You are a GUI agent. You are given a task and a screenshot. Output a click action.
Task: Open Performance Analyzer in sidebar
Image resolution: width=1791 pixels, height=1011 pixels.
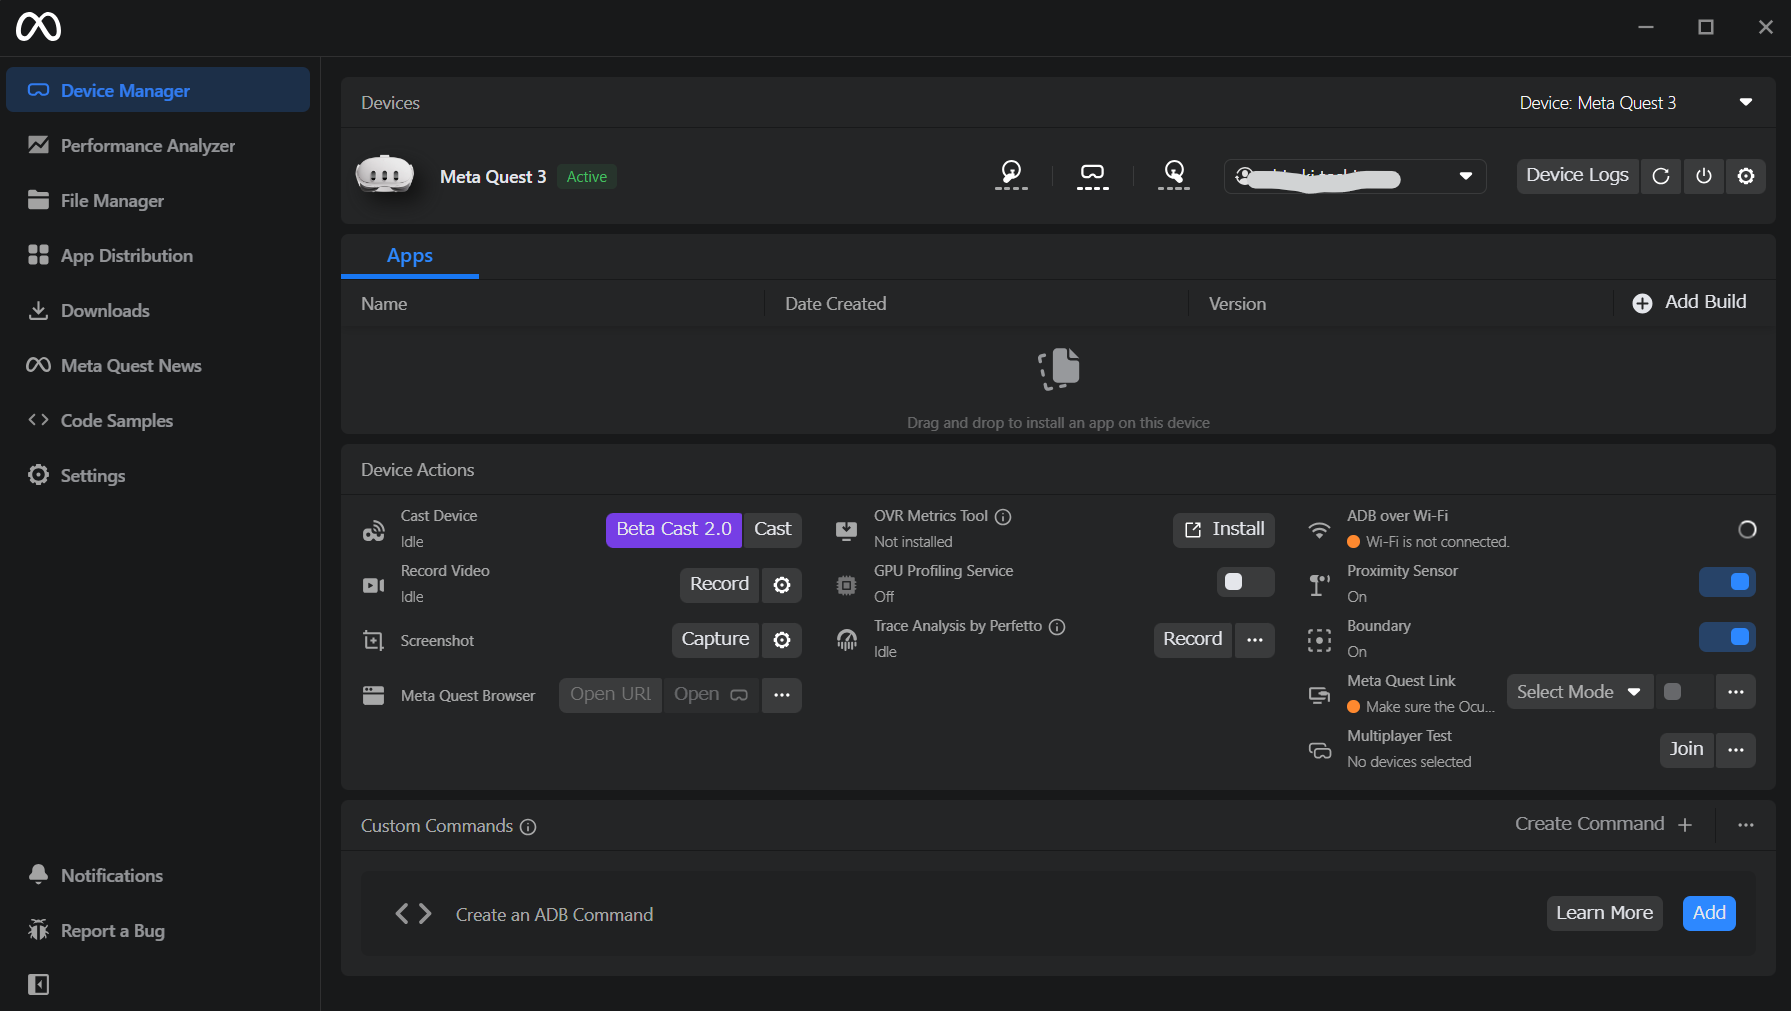147,146
